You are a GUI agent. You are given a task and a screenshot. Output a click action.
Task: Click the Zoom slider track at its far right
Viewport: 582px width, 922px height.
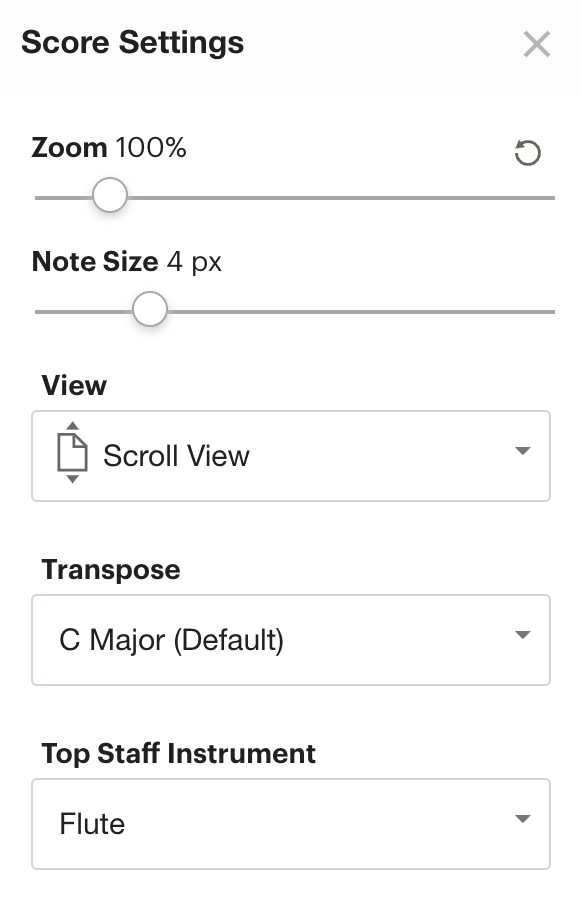(x=550, y=198)
